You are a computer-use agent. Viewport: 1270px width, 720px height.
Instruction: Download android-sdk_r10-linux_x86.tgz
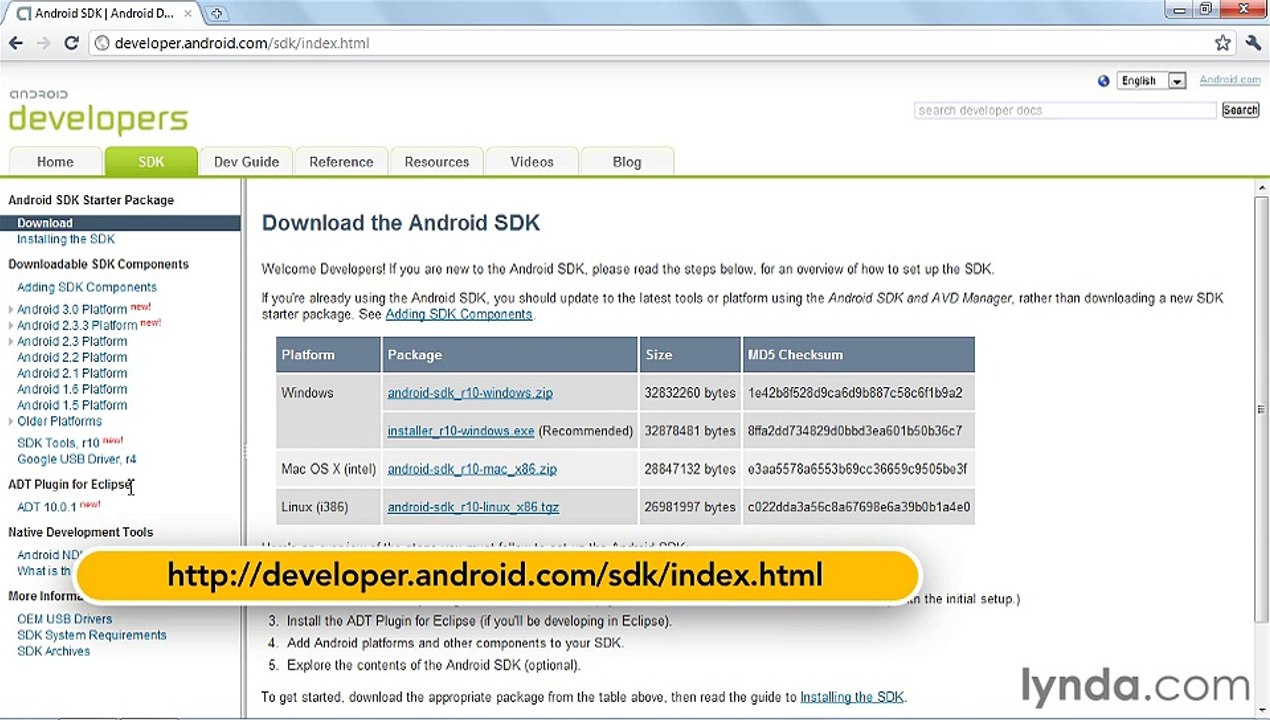pyautogui.click(x=473, y=507)
